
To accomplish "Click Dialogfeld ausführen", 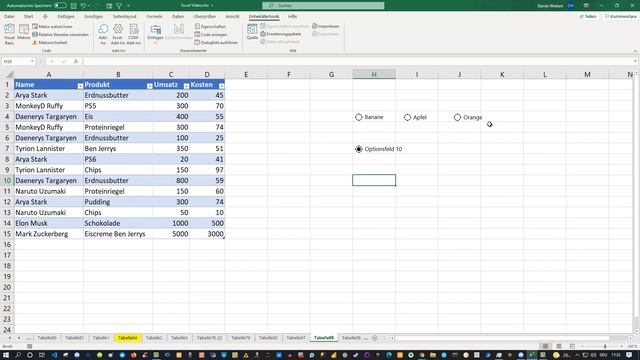I will click(216, 42).
